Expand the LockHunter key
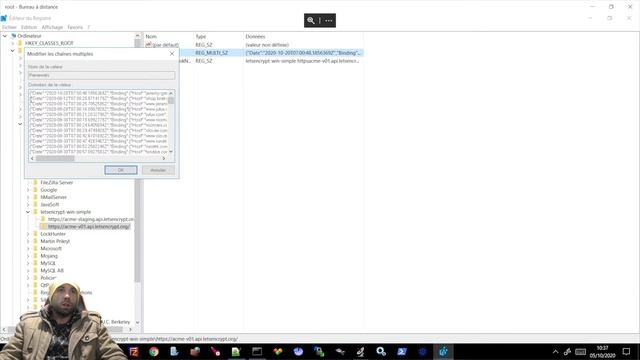 [x=28, y=234]
